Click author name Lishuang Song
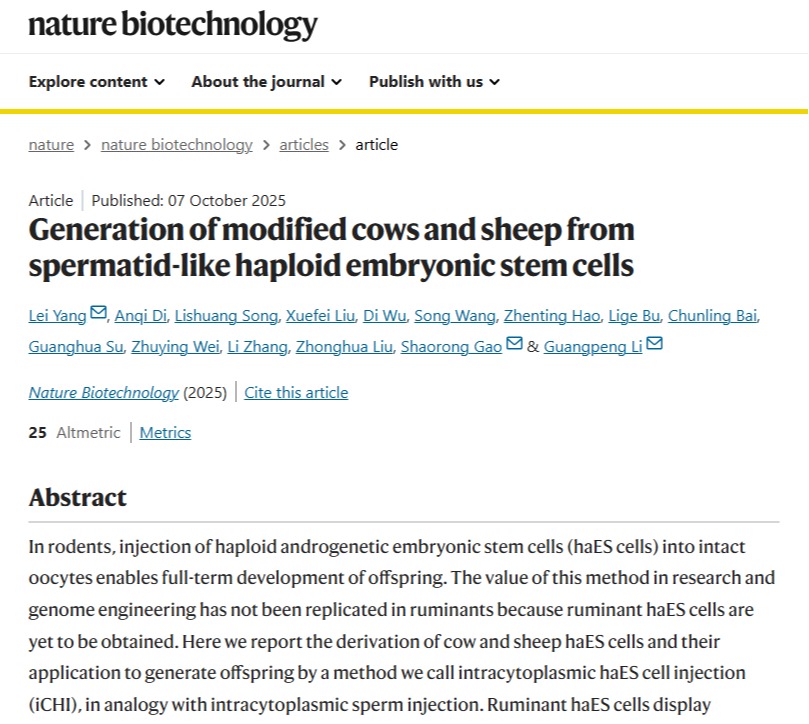 (x=224, y=316)
